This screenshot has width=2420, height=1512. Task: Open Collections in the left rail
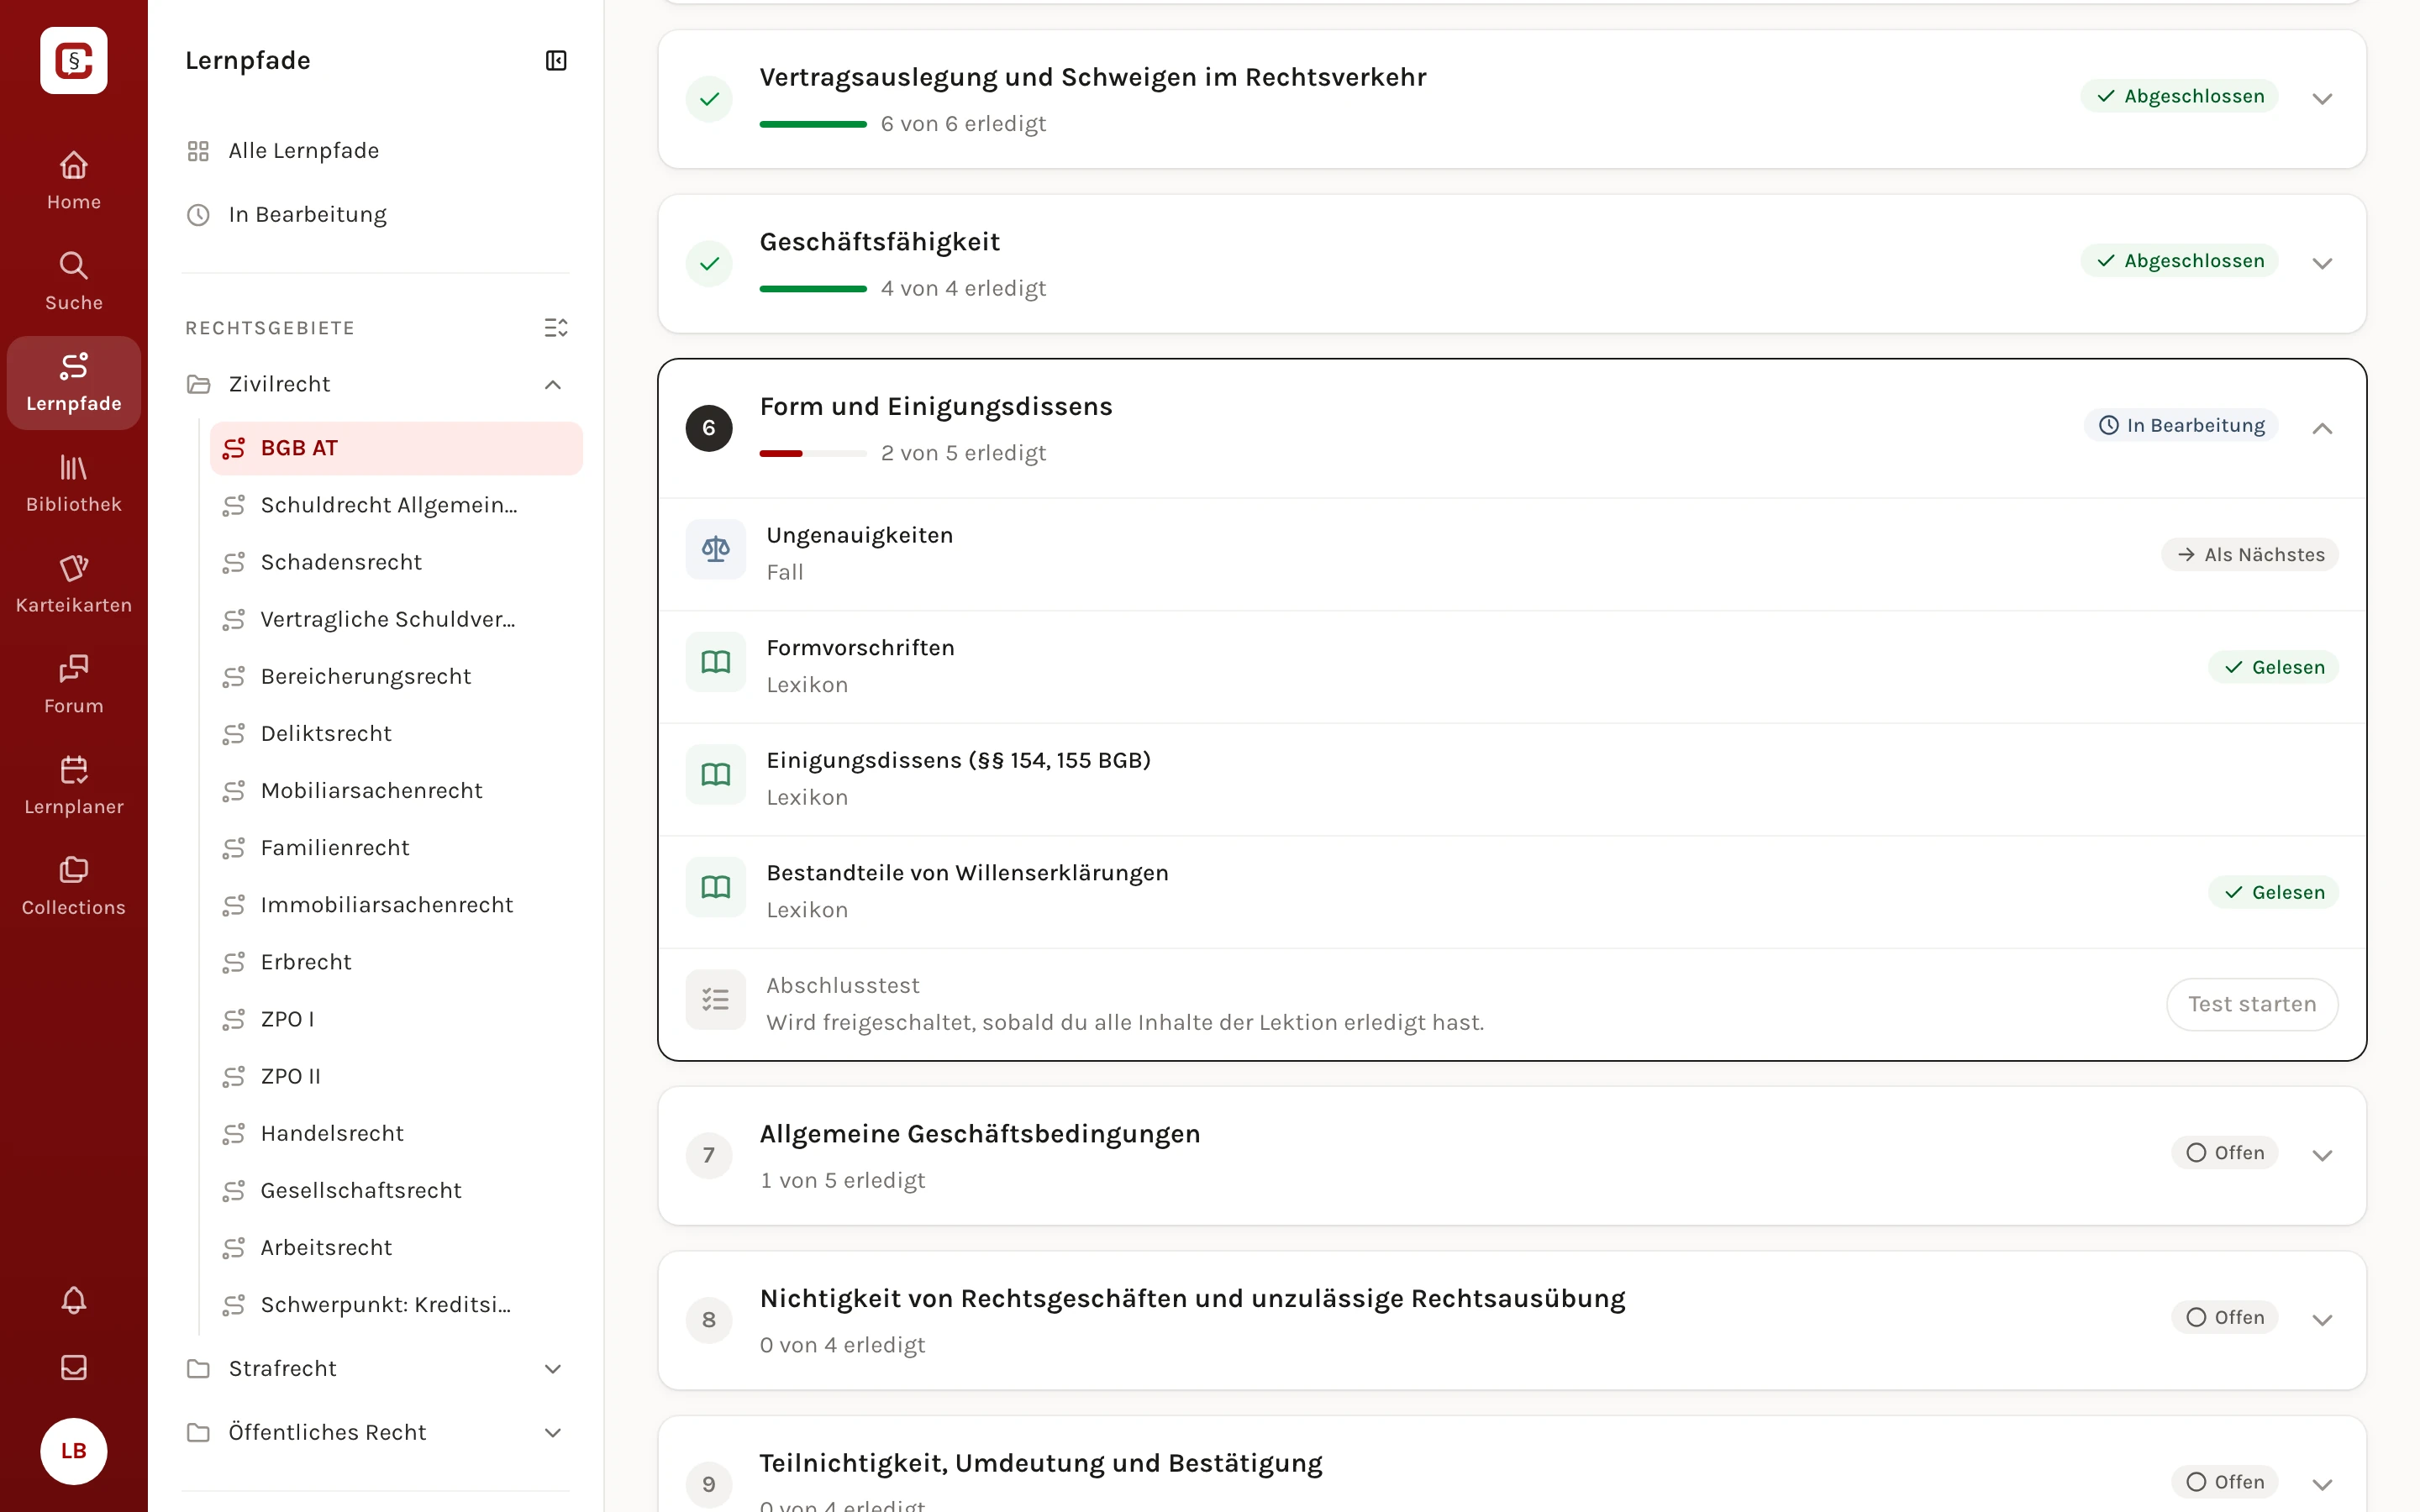pos(73,886)
